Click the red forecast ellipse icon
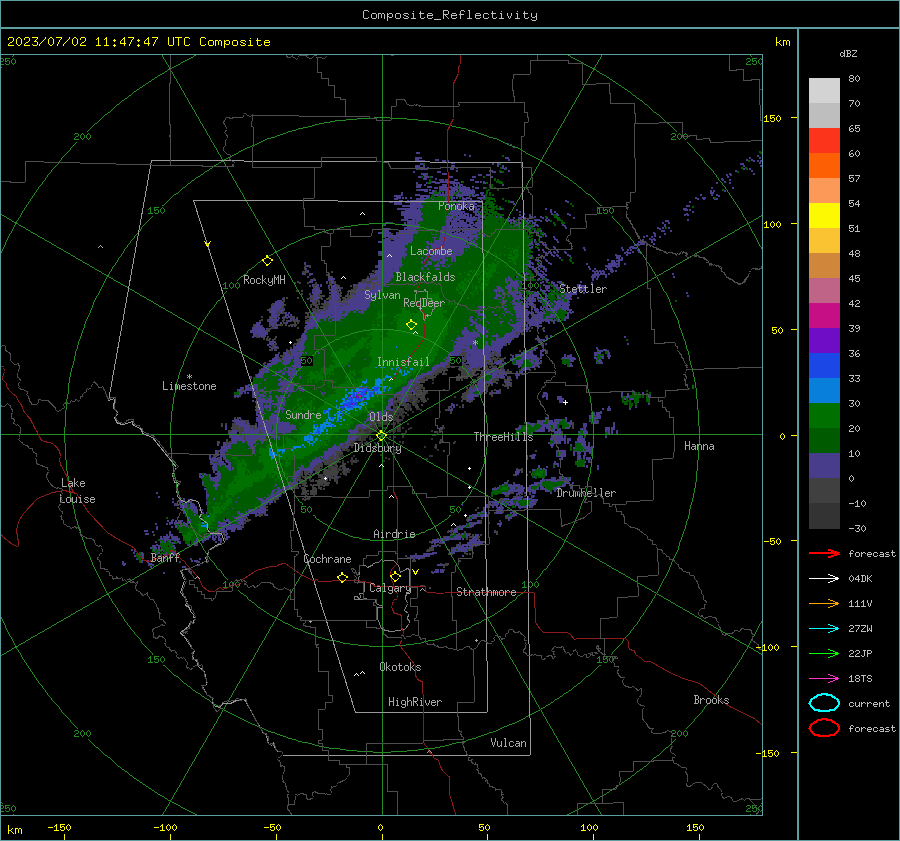Viewport: 900px width, 841px height. [824, 728]
